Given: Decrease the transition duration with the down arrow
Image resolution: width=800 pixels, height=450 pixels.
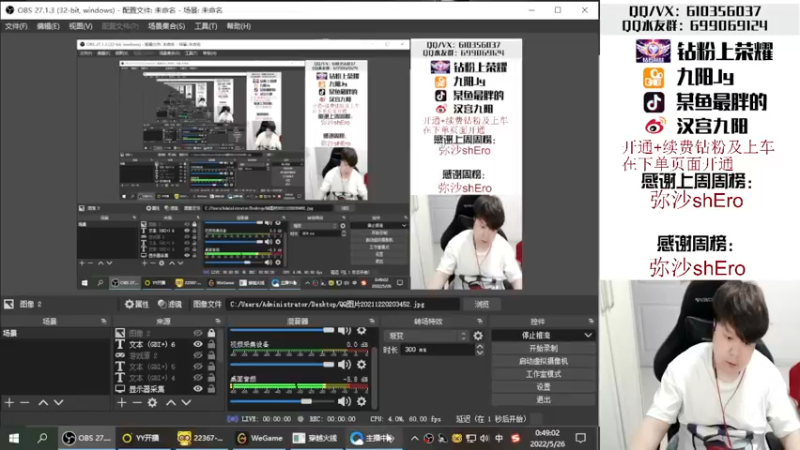Looking at the screenshot, I should coord(480,353).
